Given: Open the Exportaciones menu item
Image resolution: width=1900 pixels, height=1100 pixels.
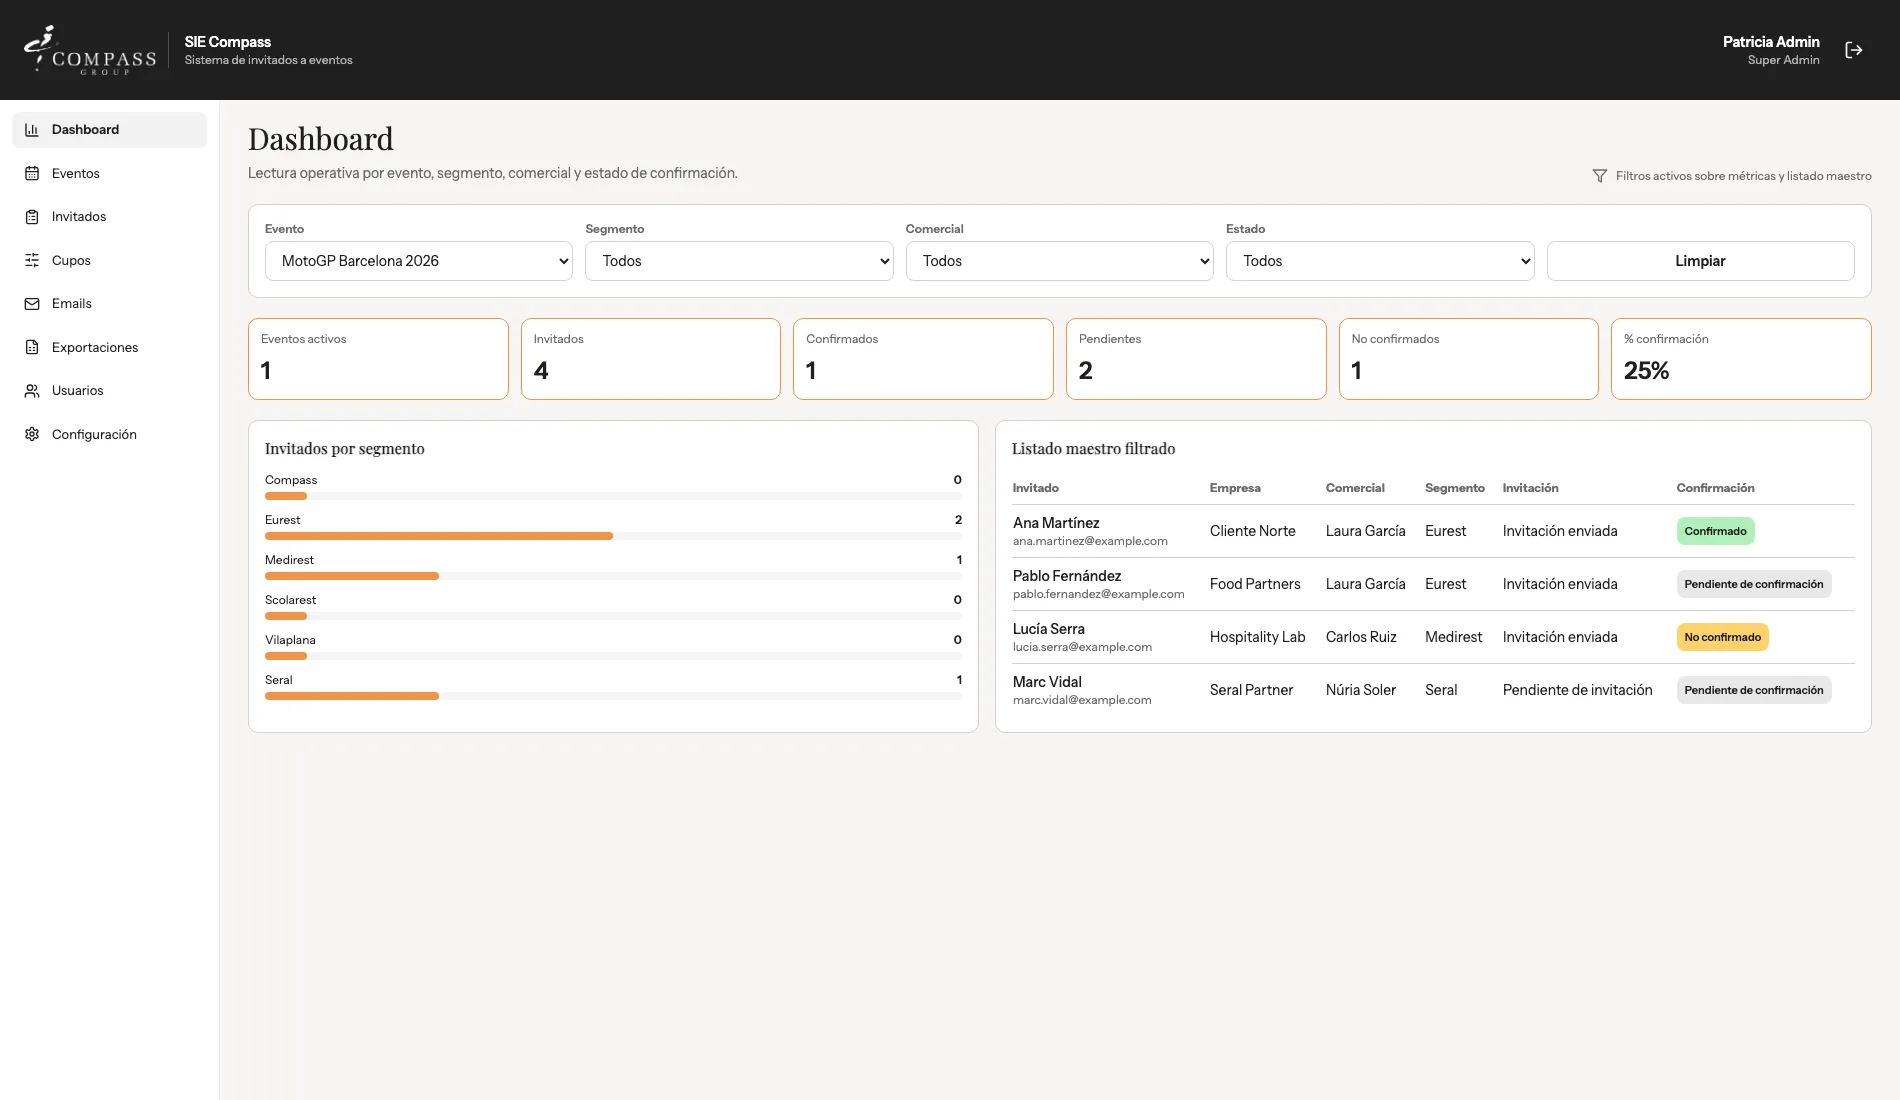Looking at the screenshot, I should click(x=110, y=347).
